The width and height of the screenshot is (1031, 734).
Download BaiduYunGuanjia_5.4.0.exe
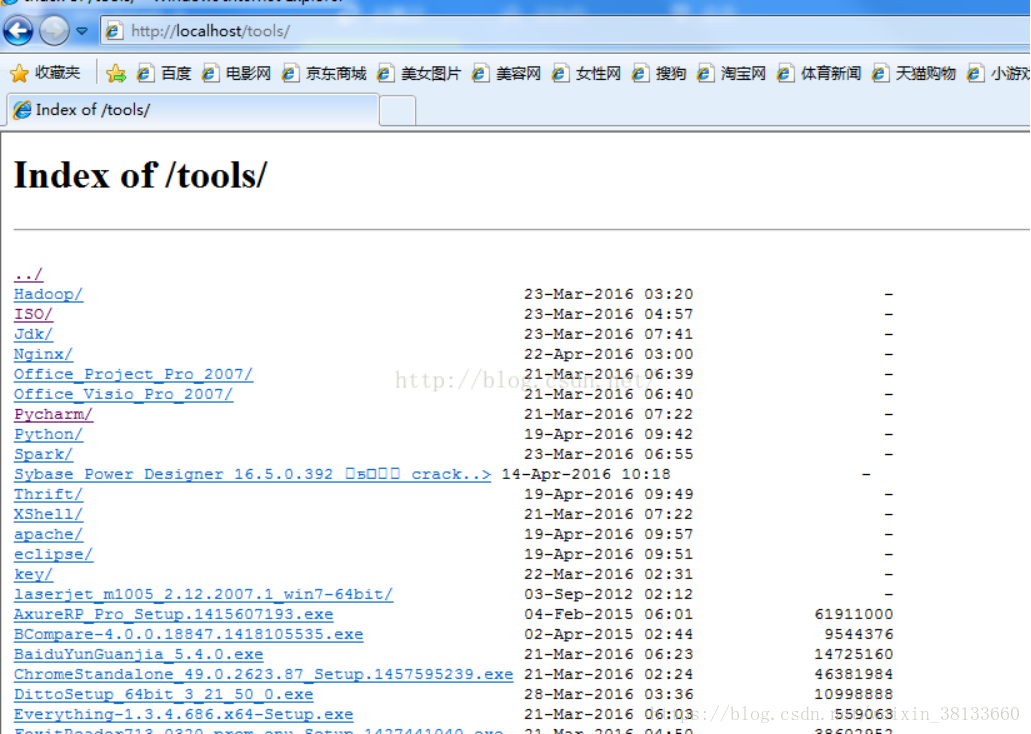point(139,654)
